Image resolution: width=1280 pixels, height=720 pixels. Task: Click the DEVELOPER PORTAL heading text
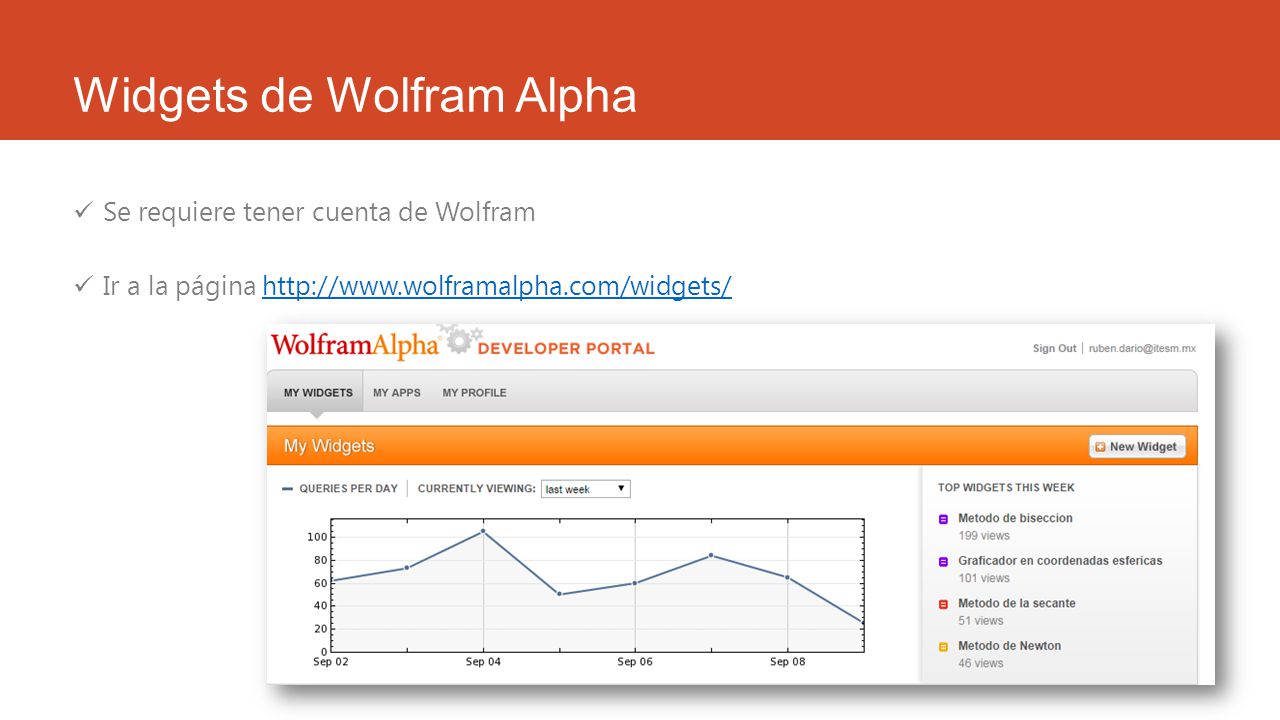coord(566,348)
